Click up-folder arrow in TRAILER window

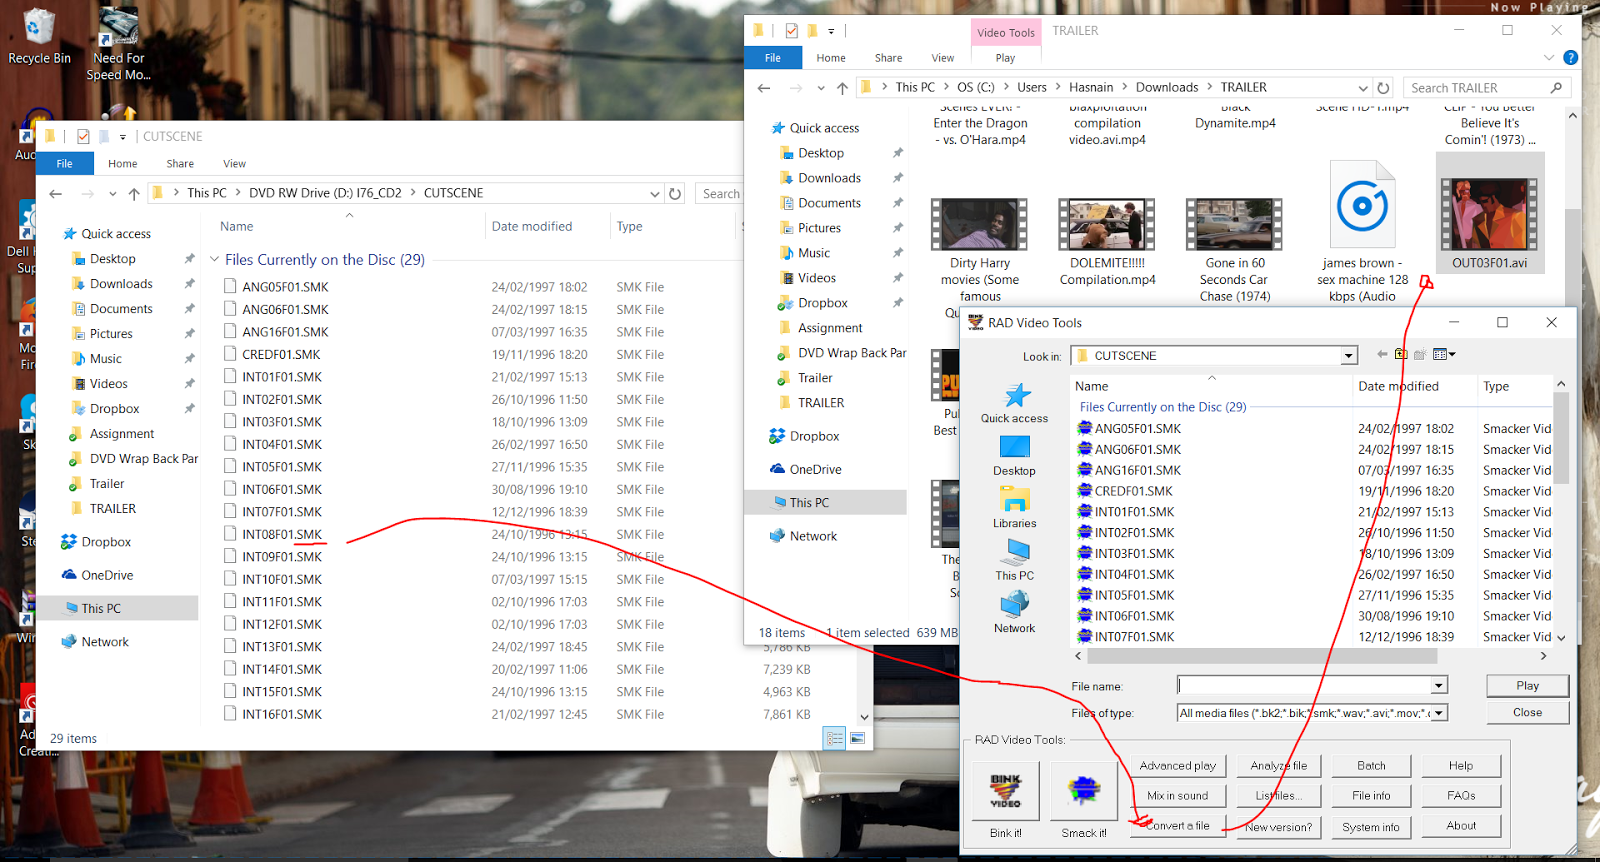coord(842,88)
